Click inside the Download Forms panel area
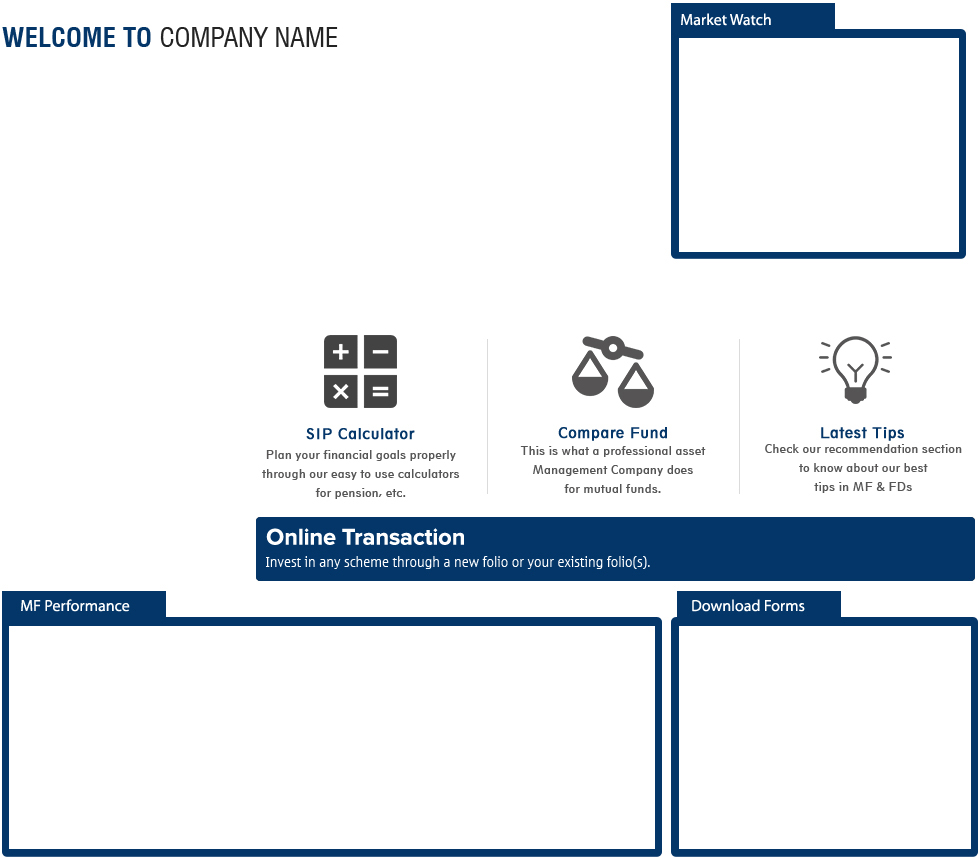The width and height of the screenshot is (980, 858). point(824,737)
